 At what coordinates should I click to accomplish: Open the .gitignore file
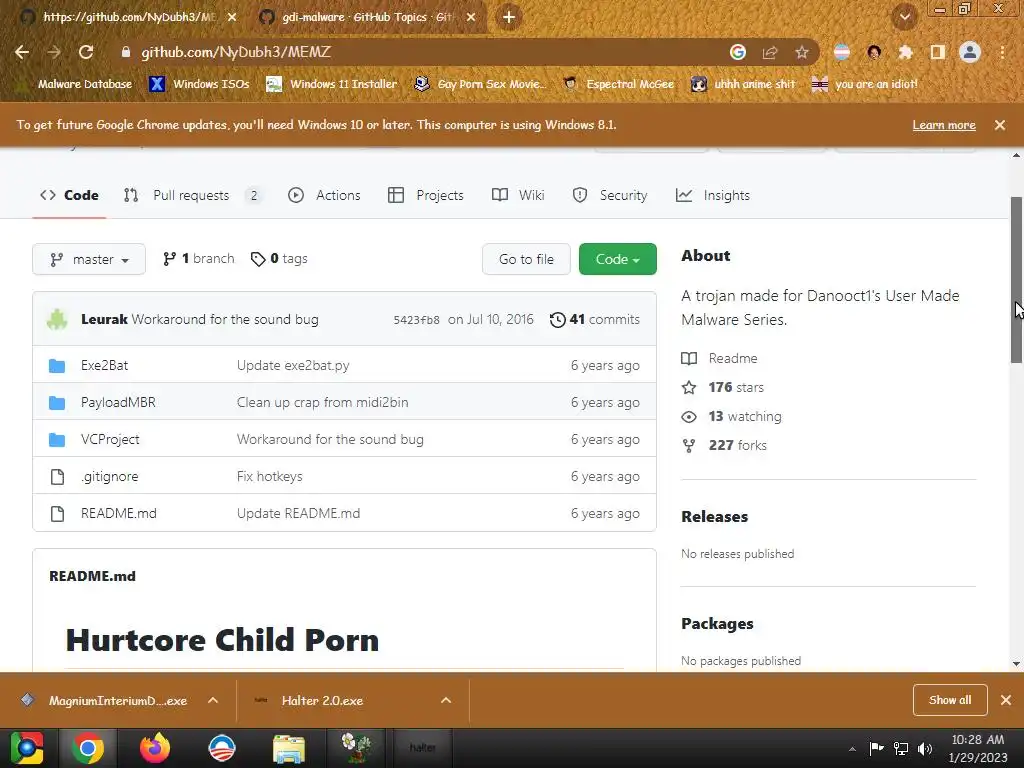[x=110, y=477]
